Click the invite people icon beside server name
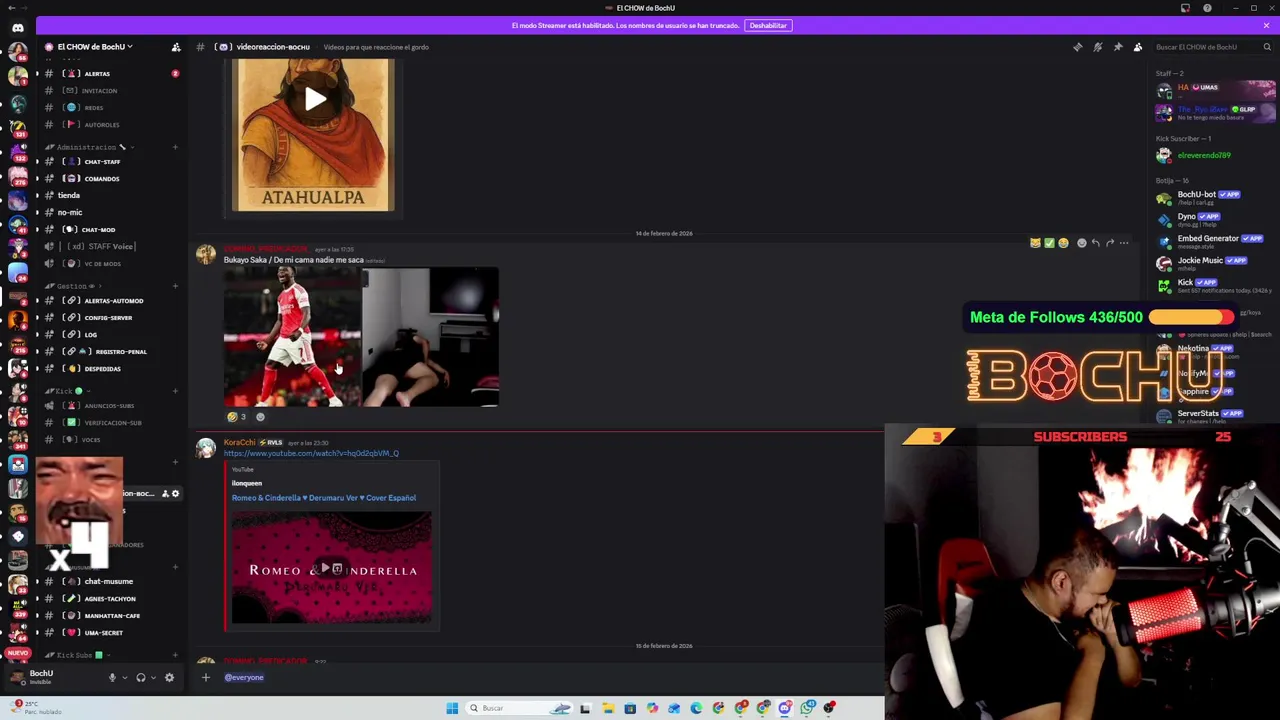Screen dimensions: 1280x720 click(176, 47)
